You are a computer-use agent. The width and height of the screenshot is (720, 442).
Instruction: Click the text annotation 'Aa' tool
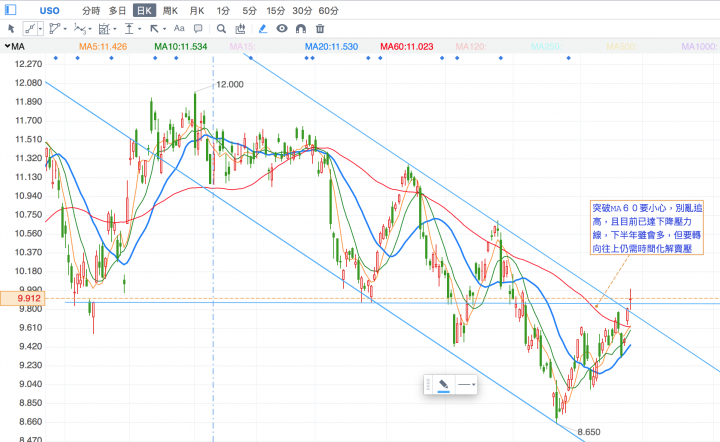pyautogui.click(x=179, y=29)
